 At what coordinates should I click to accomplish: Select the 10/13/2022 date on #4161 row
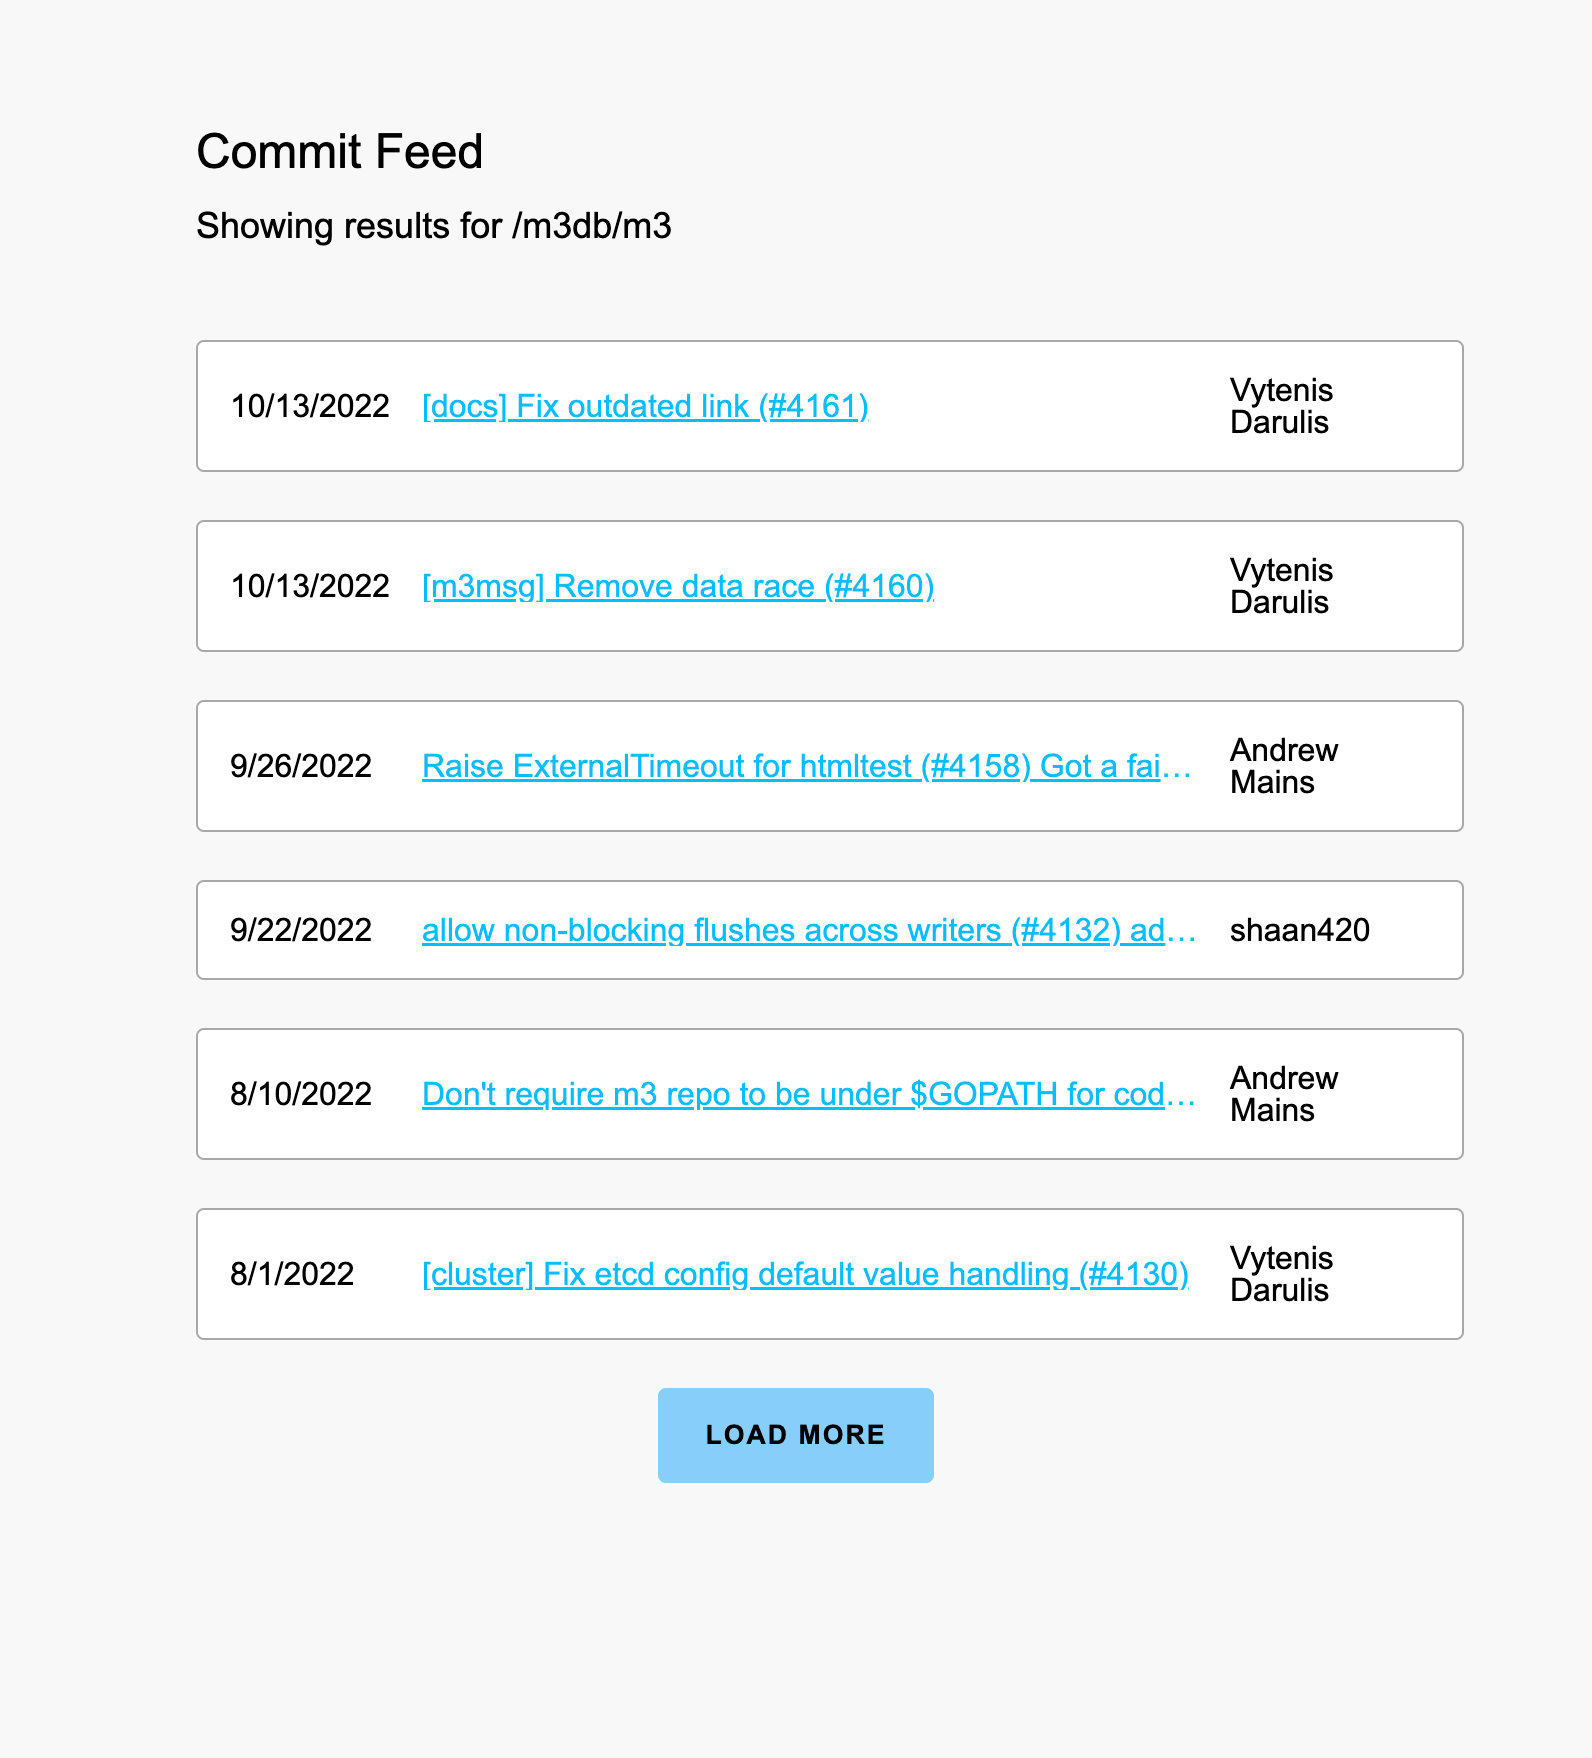(310, 406)
